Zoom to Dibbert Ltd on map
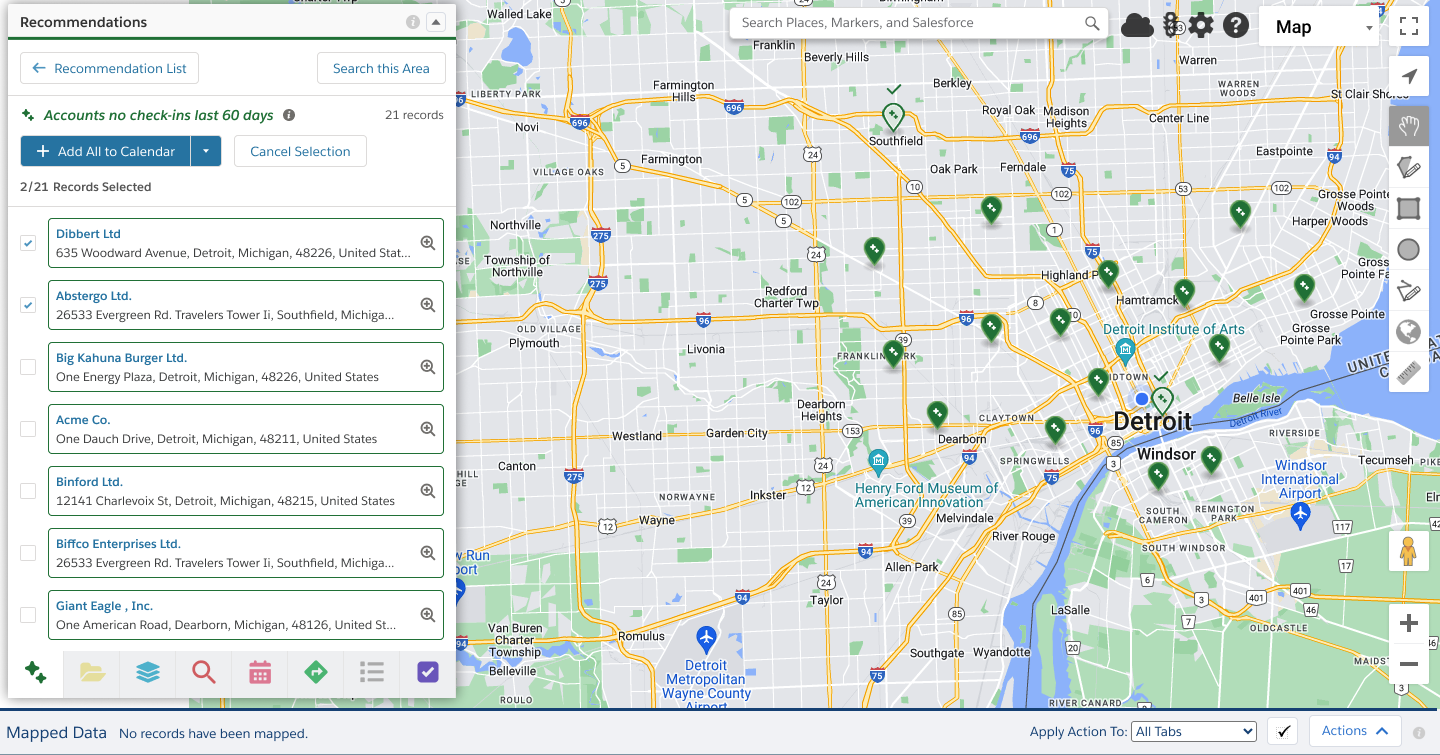This screenshot has height=755, width=1440. pyautogui.click(x=427, y=243)
